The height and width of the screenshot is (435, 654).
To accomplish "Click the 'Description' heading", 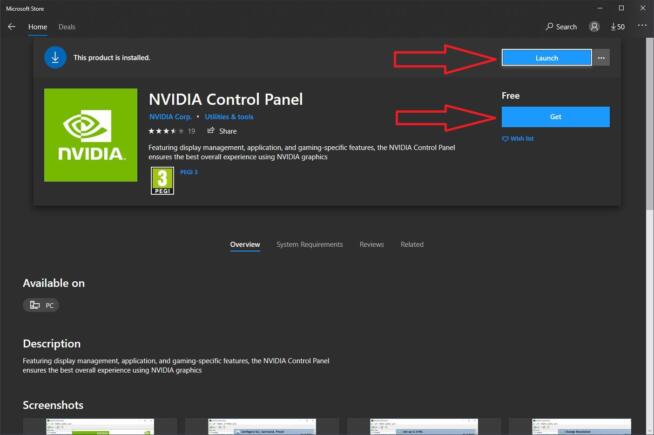I will [x=52, y=344].
